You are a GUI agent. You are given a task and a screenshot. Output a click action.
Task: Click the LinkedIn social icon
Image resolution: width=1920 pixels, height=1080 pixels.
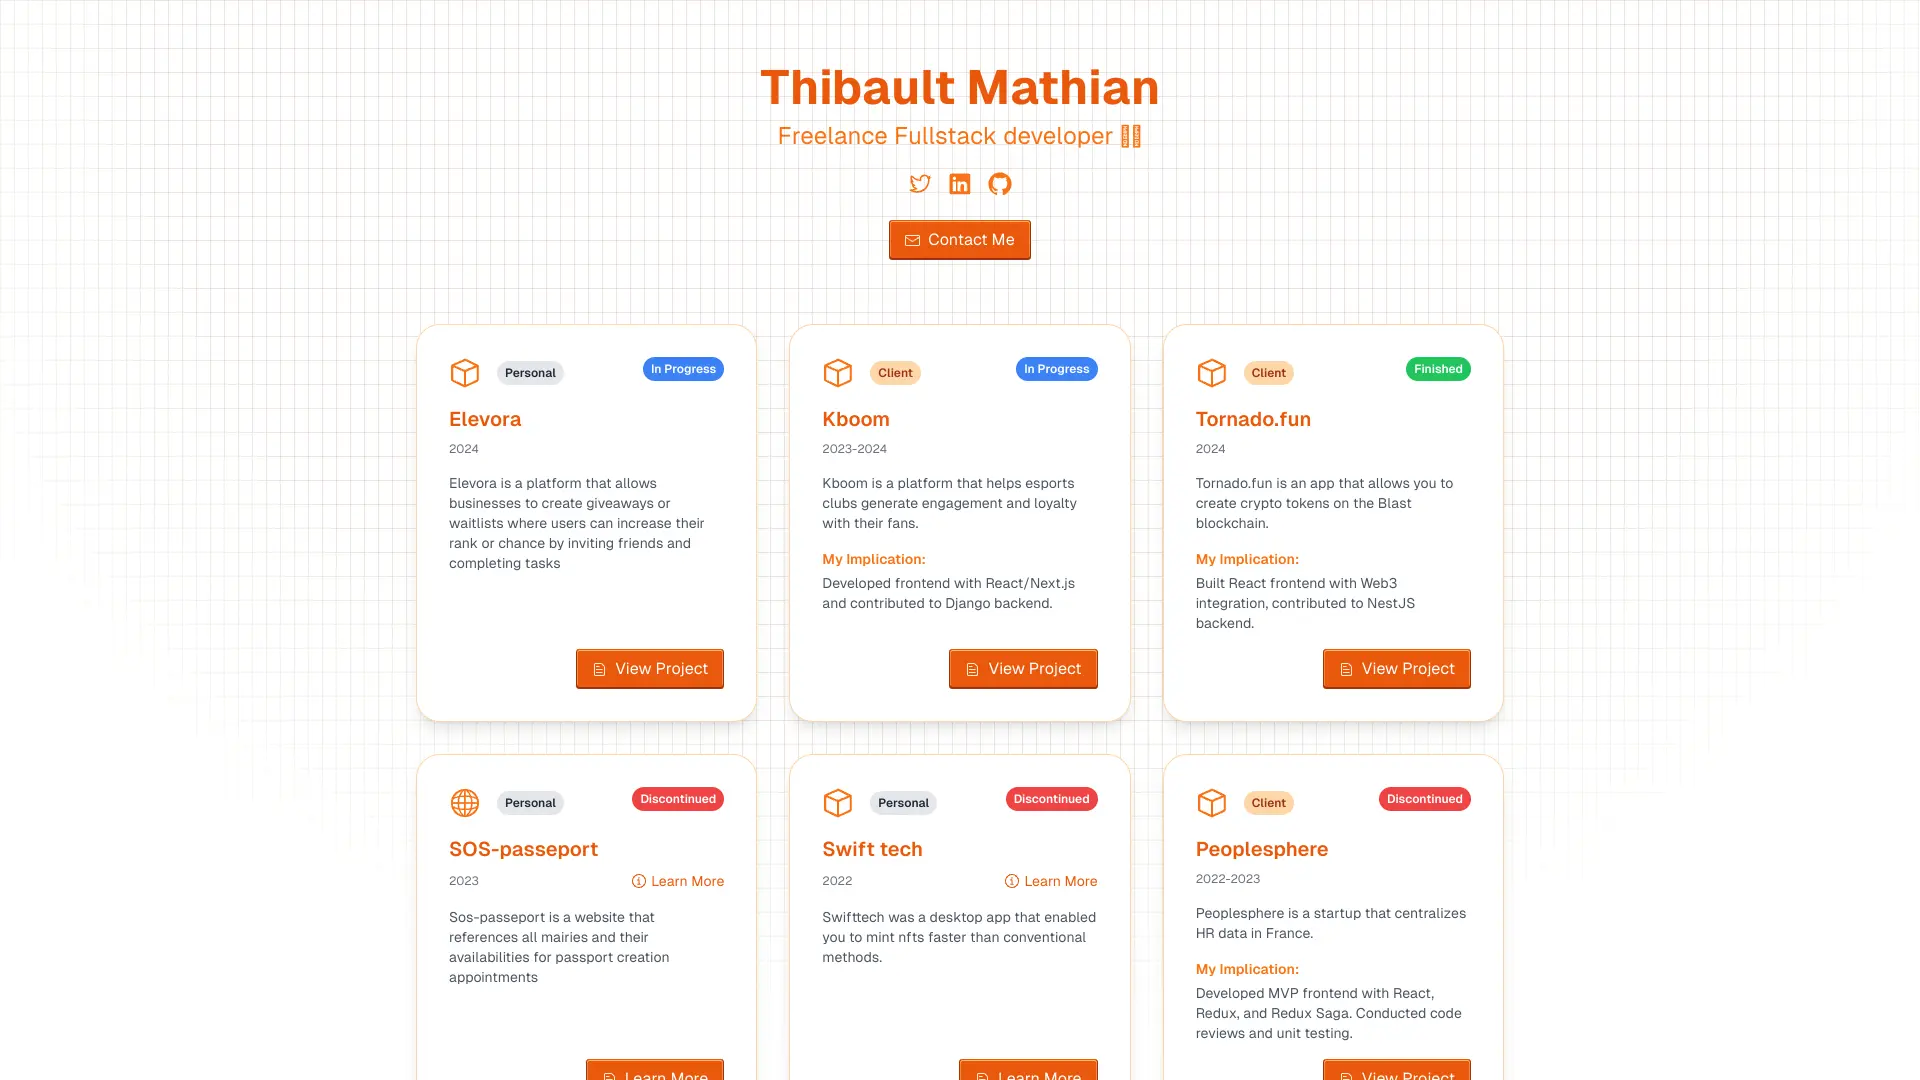point(959,185)
